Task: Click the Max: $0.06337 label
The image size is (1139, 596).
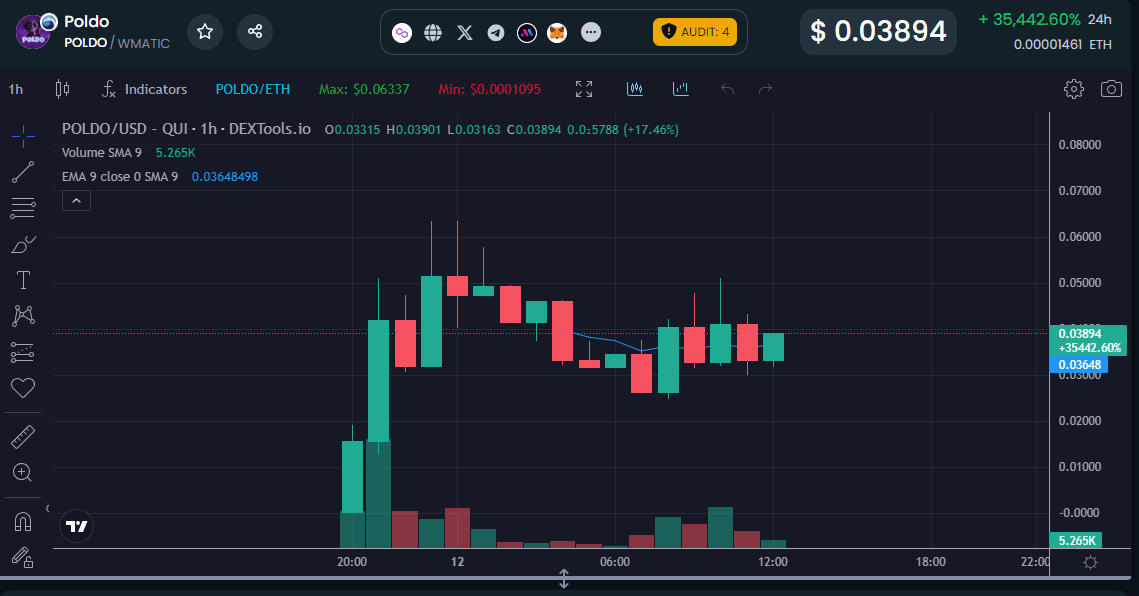Action: coord(364,89)
